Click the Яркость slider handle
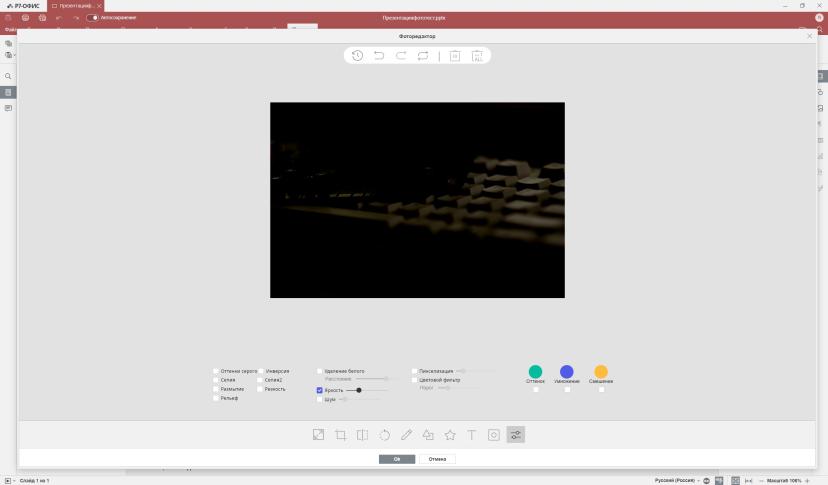 point(359,390)
